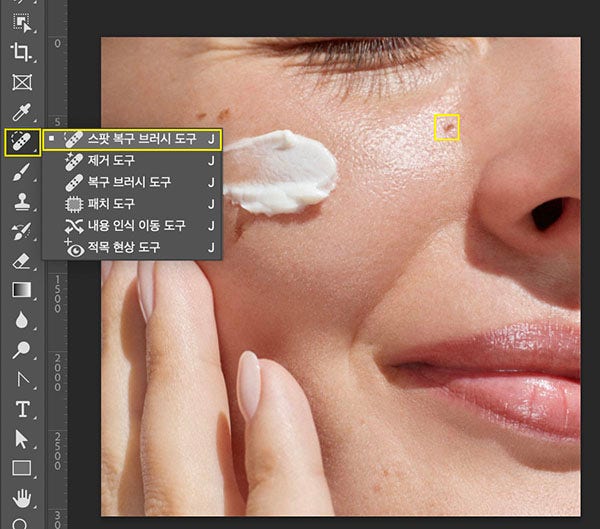Choose 제거 도구 from flyout
600x529 pixels.
132,160
